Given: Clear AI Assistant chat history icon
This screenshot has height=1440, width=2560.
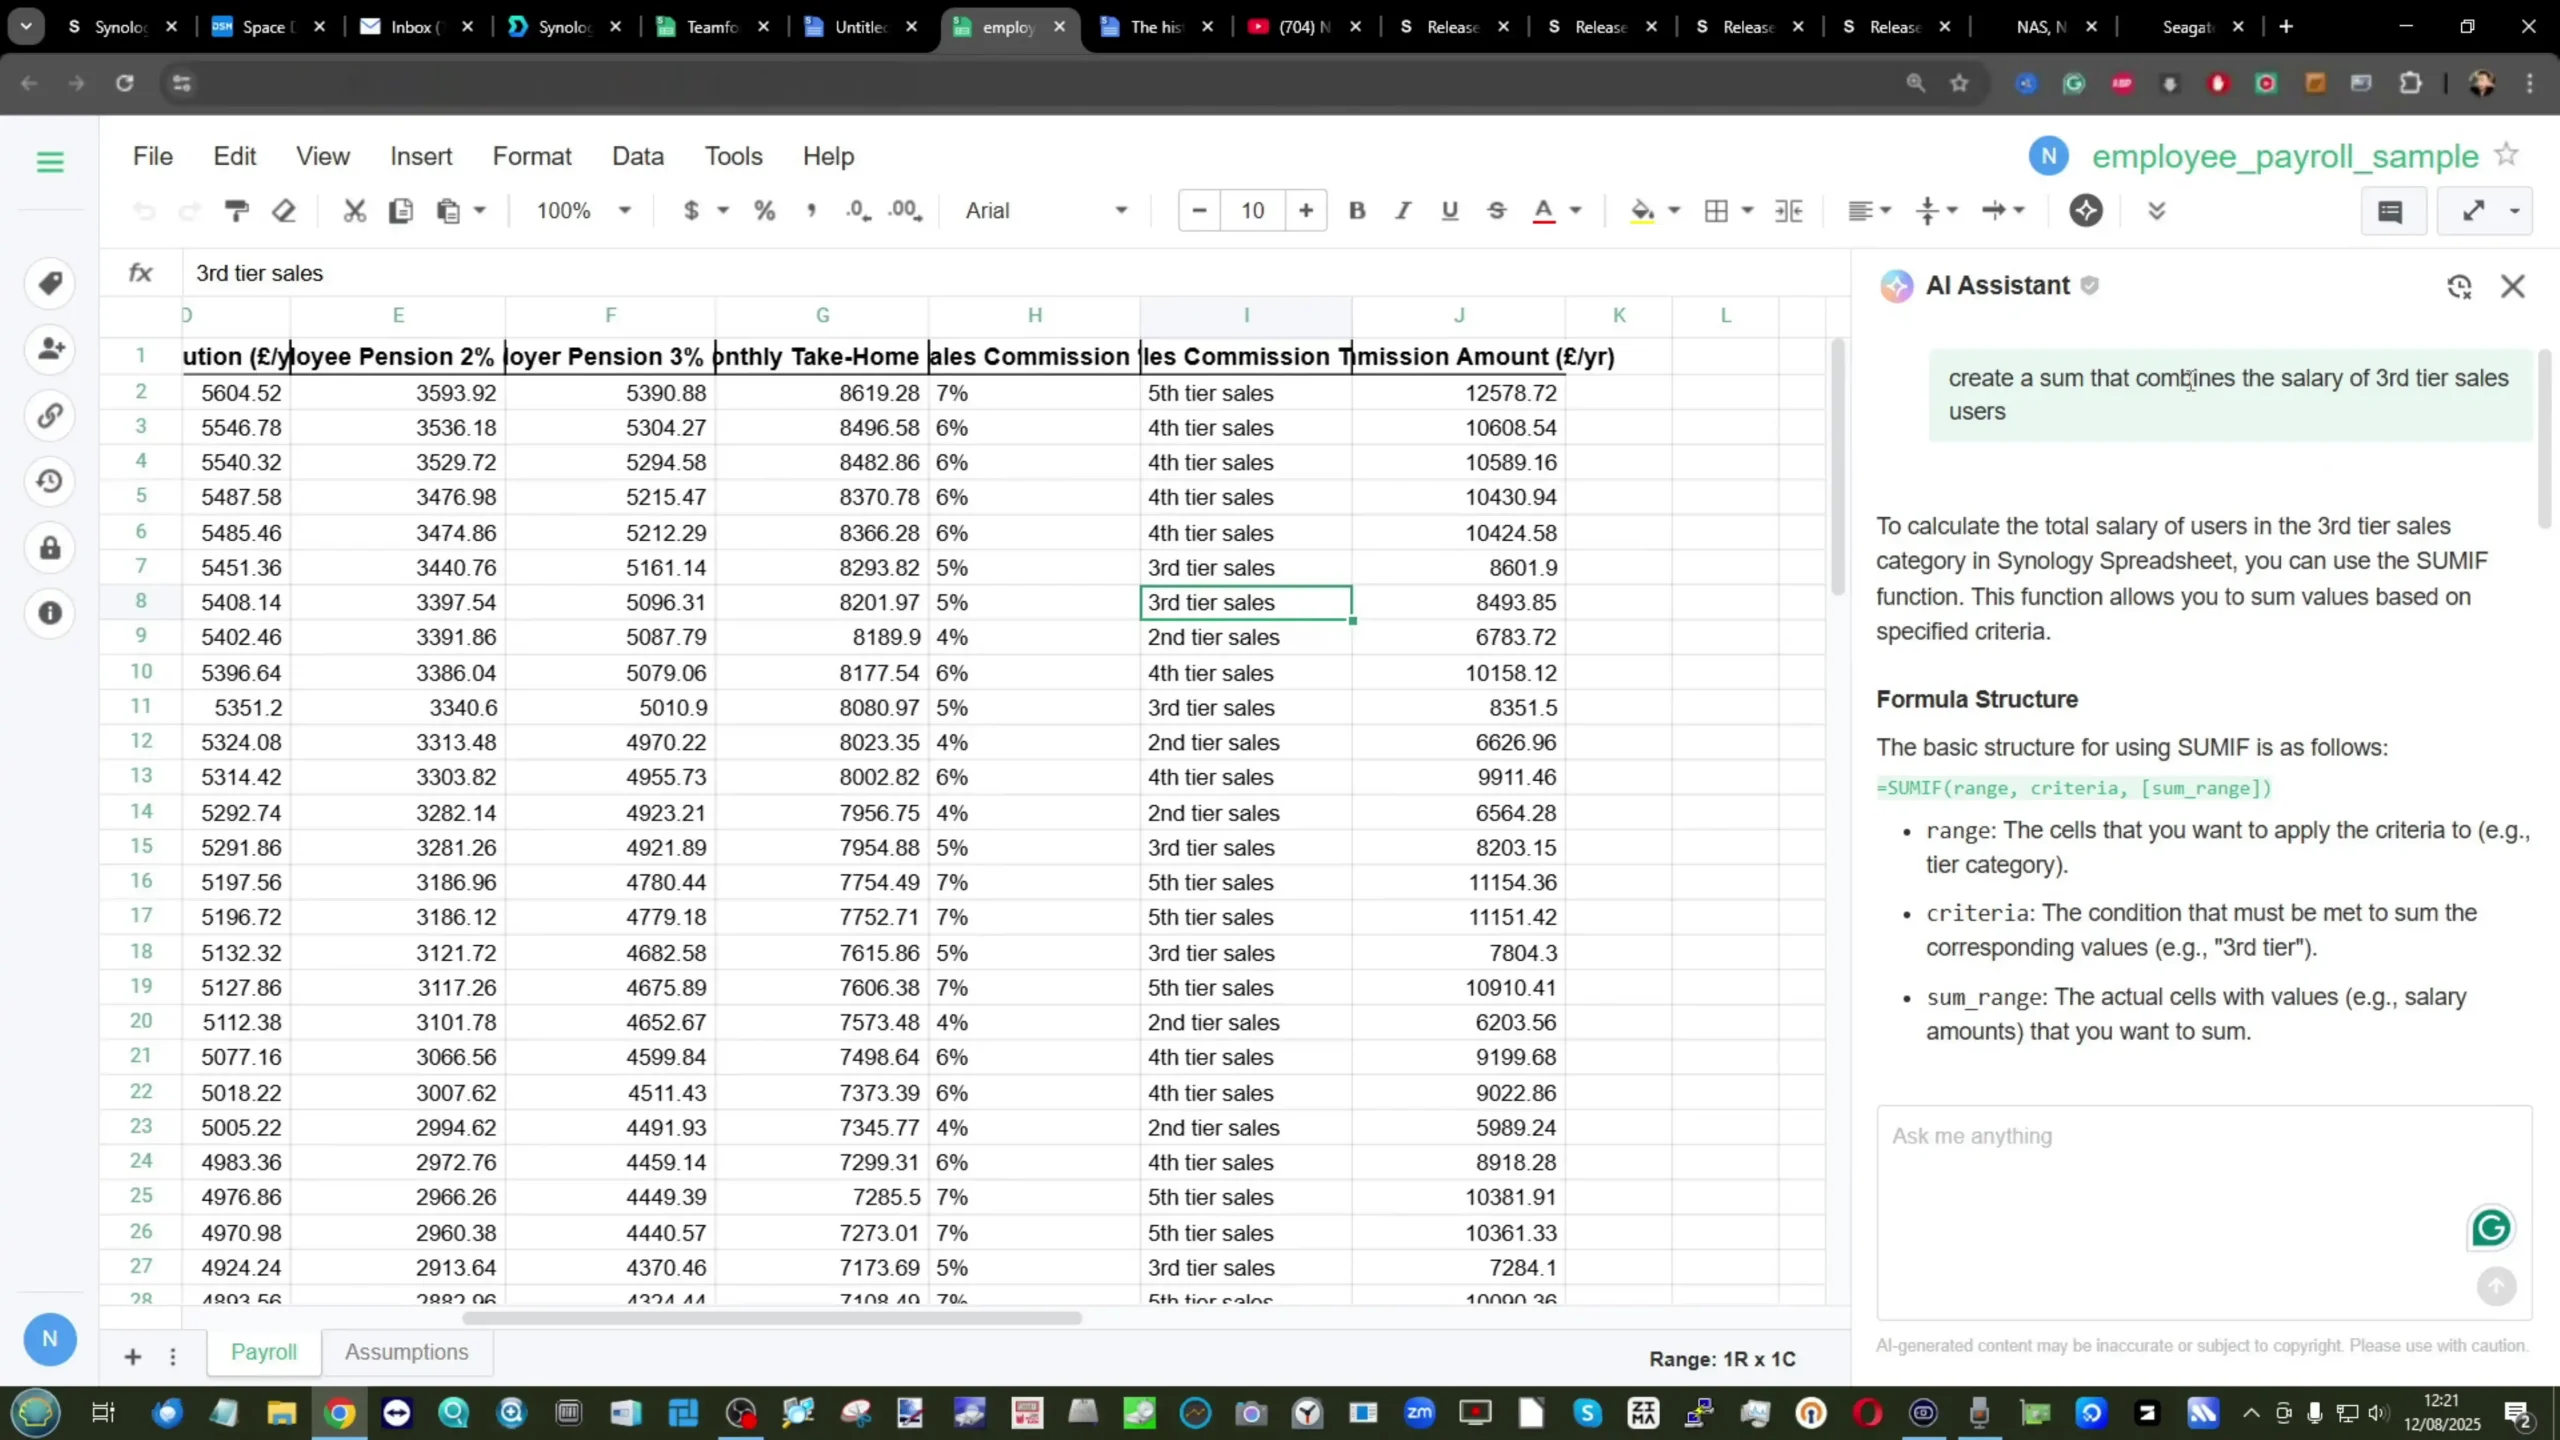Looking at the screenshot, I should pyautogui.click(x=2459, y=287).
